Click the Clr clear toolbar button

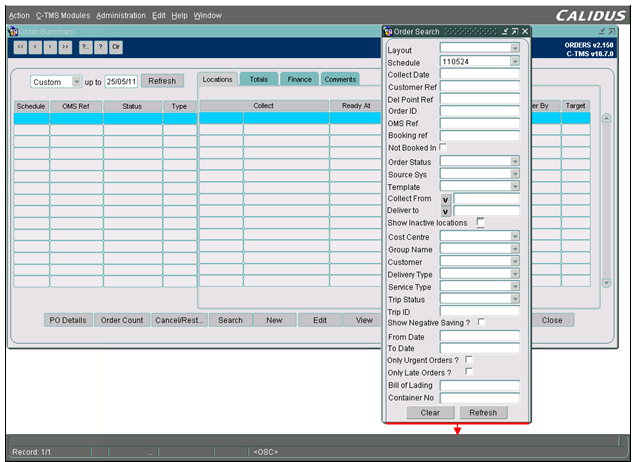tap(116, 47)
